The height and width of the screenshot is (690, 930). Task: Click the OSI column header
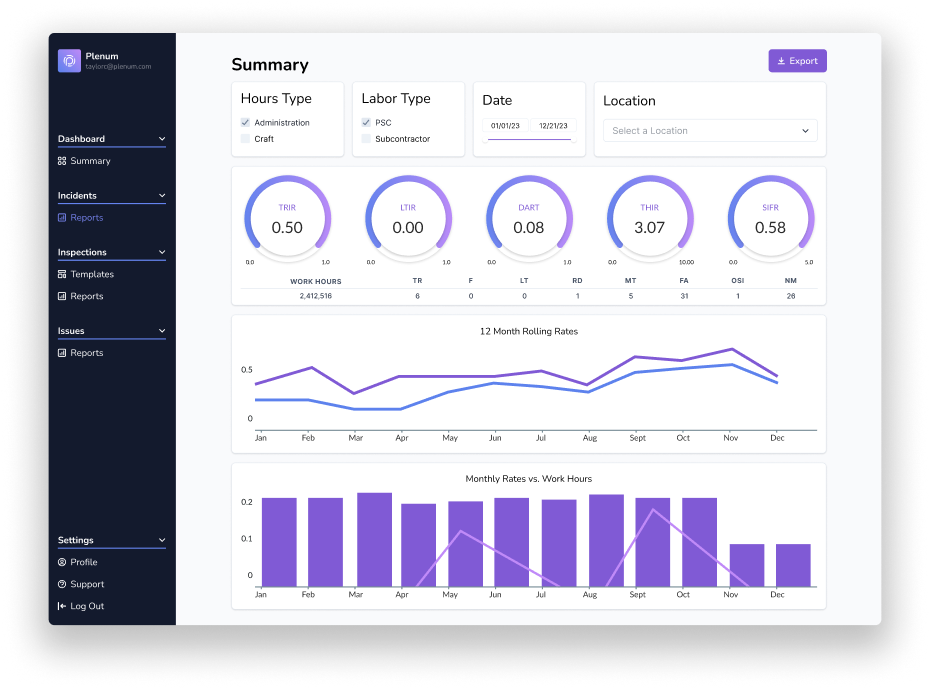pyautogui.click(x=738, y=281)
